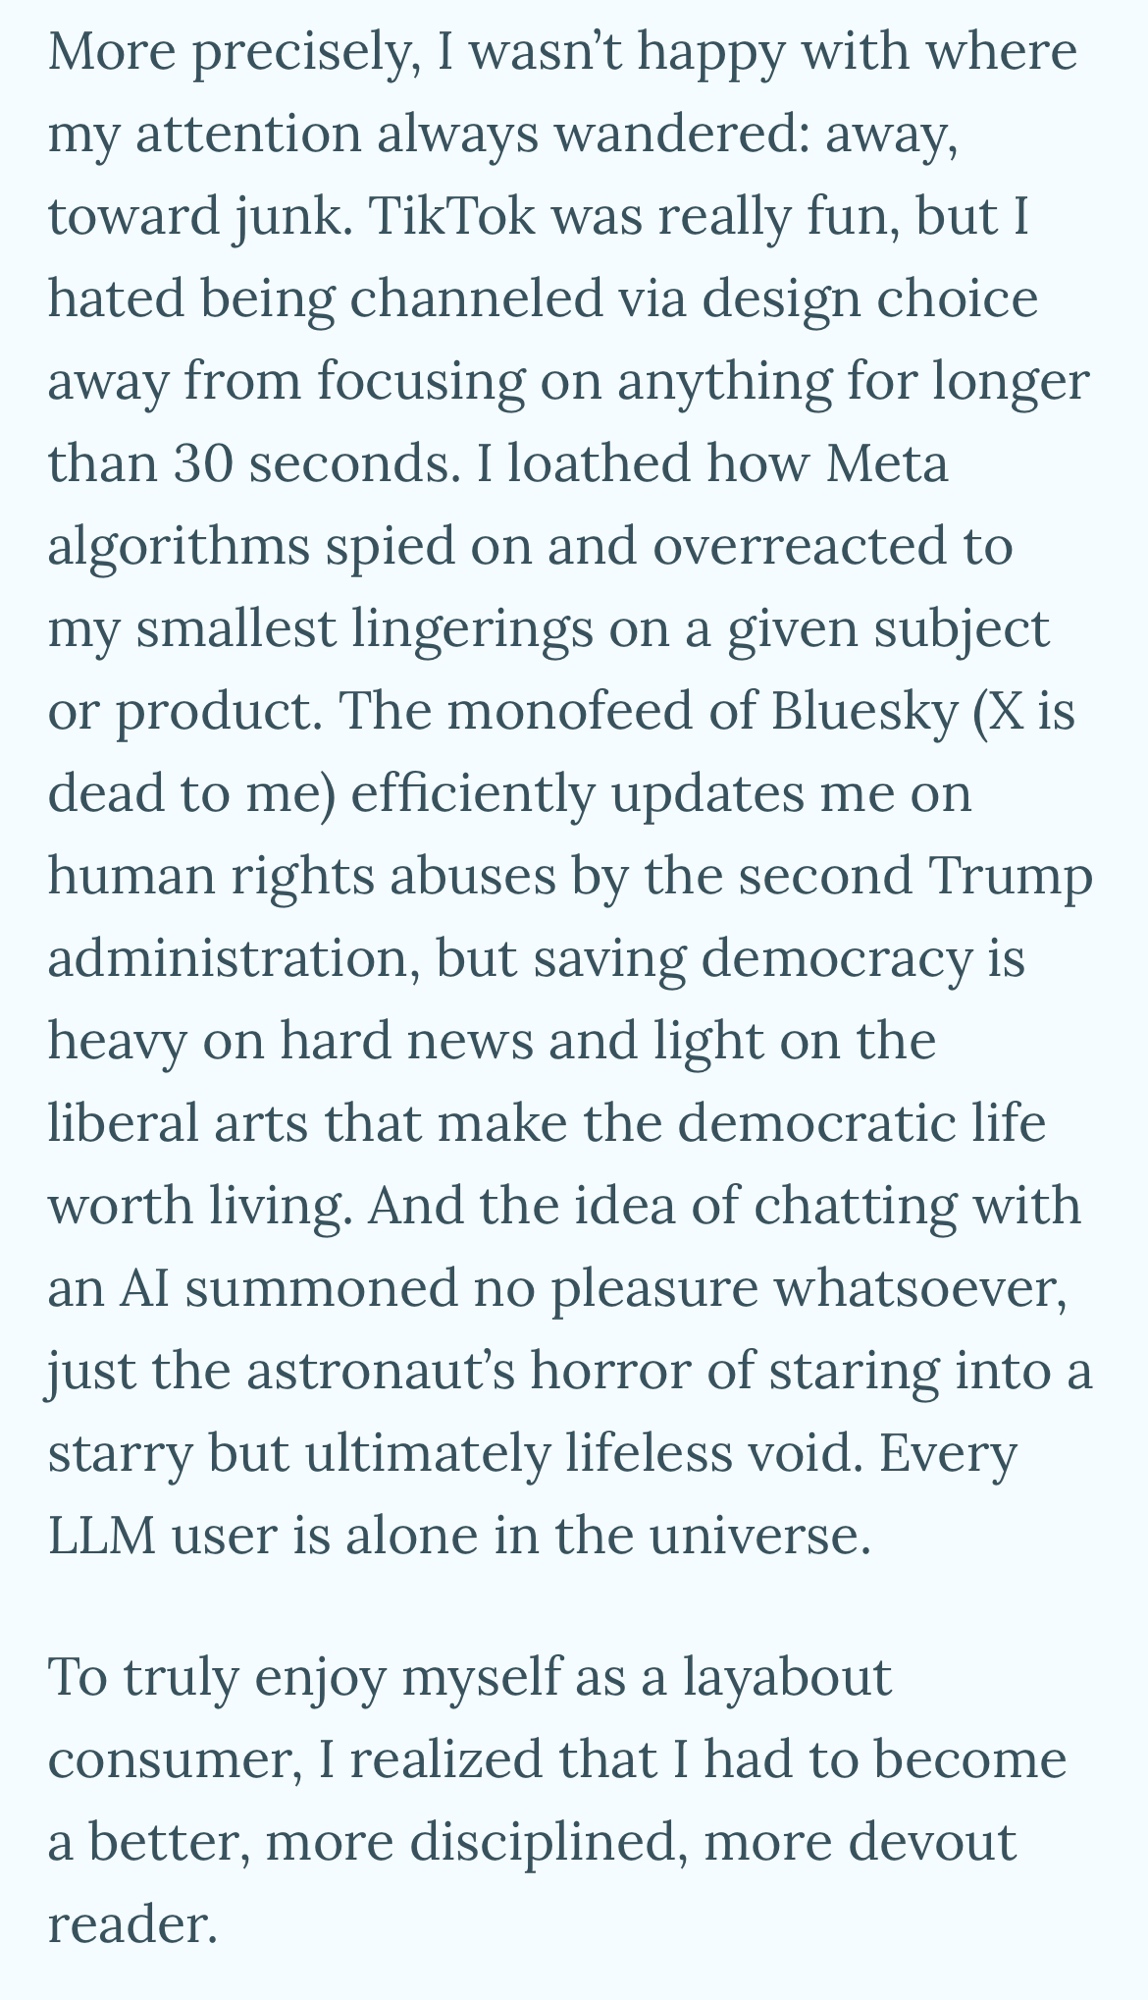Click the word "layabout" in the last paragraph

tap(786, 1676)
